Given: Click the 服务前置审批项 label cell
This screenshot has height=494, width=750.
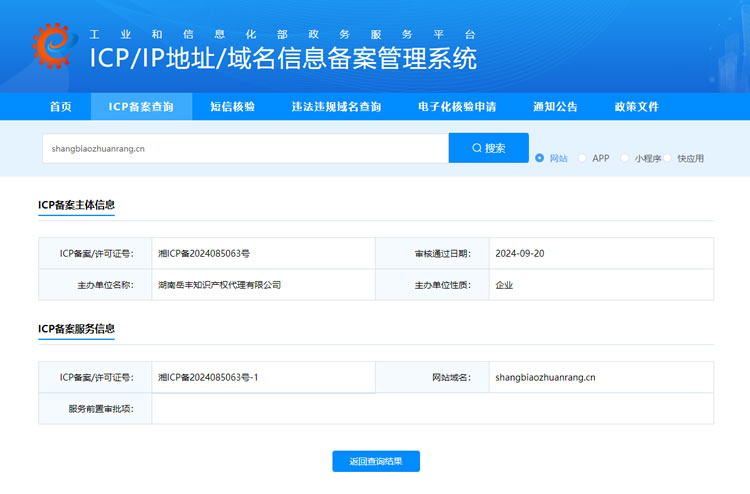Looking at the screenshot, I should pyautogui.click(x=95, y=409).
